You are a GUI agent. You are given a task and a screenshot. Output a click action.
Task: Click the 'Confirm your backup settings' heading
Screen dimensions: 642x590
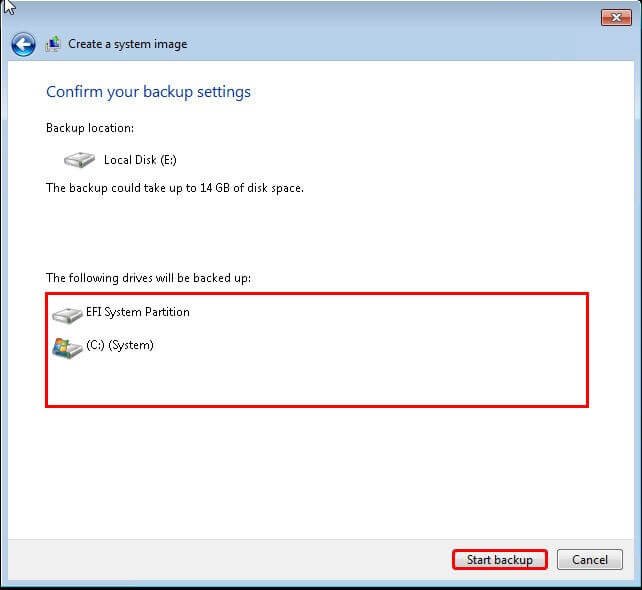click(148, 92)
